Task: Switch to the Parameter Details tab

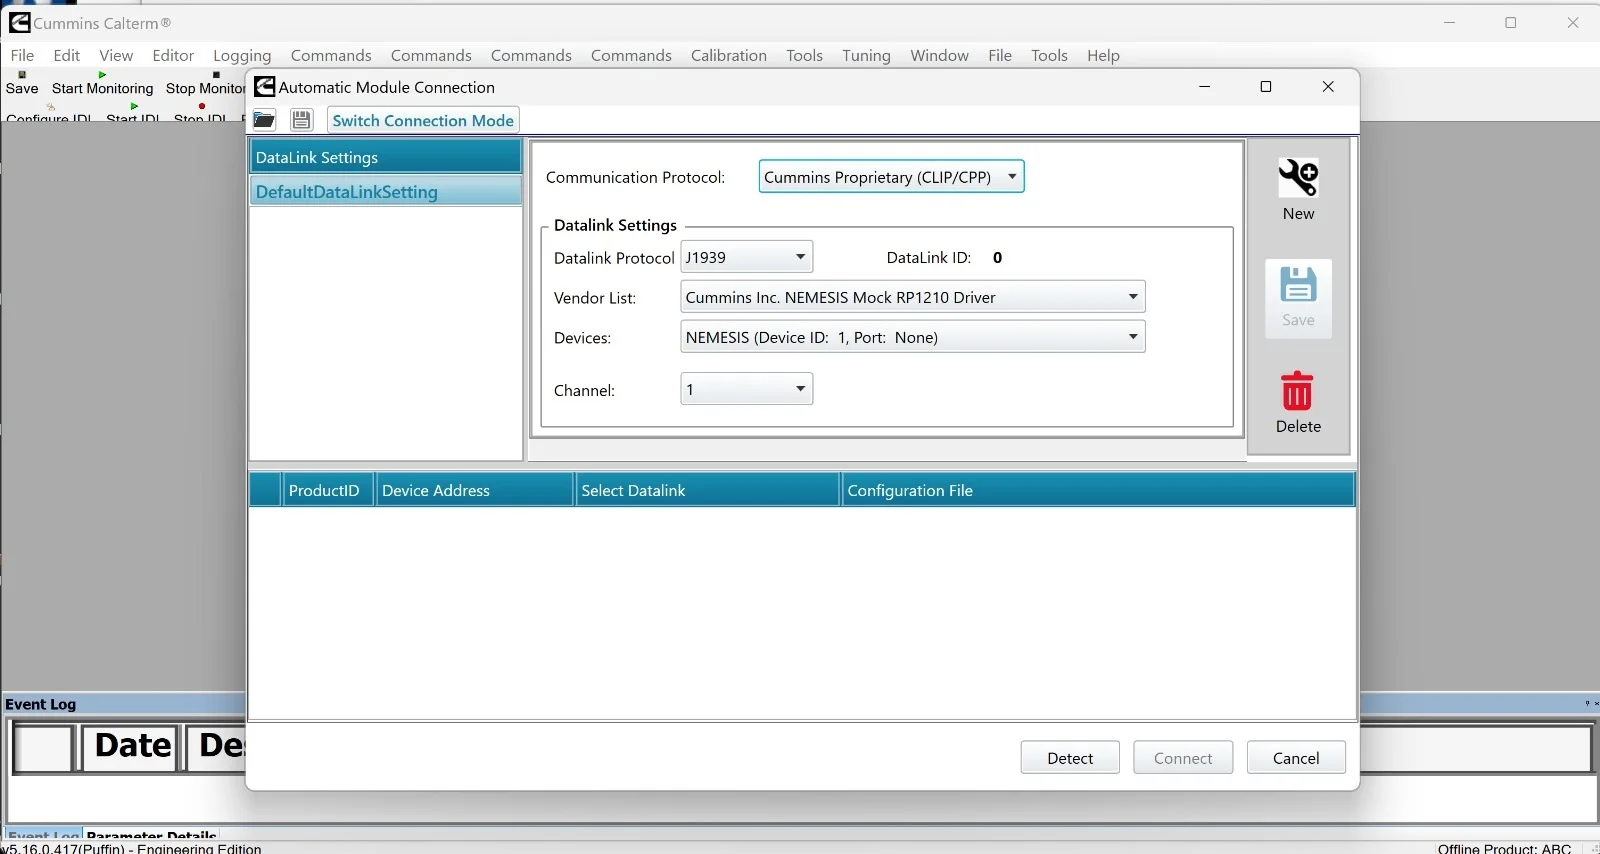Action: pyautogui.click(x=152, y=833)
